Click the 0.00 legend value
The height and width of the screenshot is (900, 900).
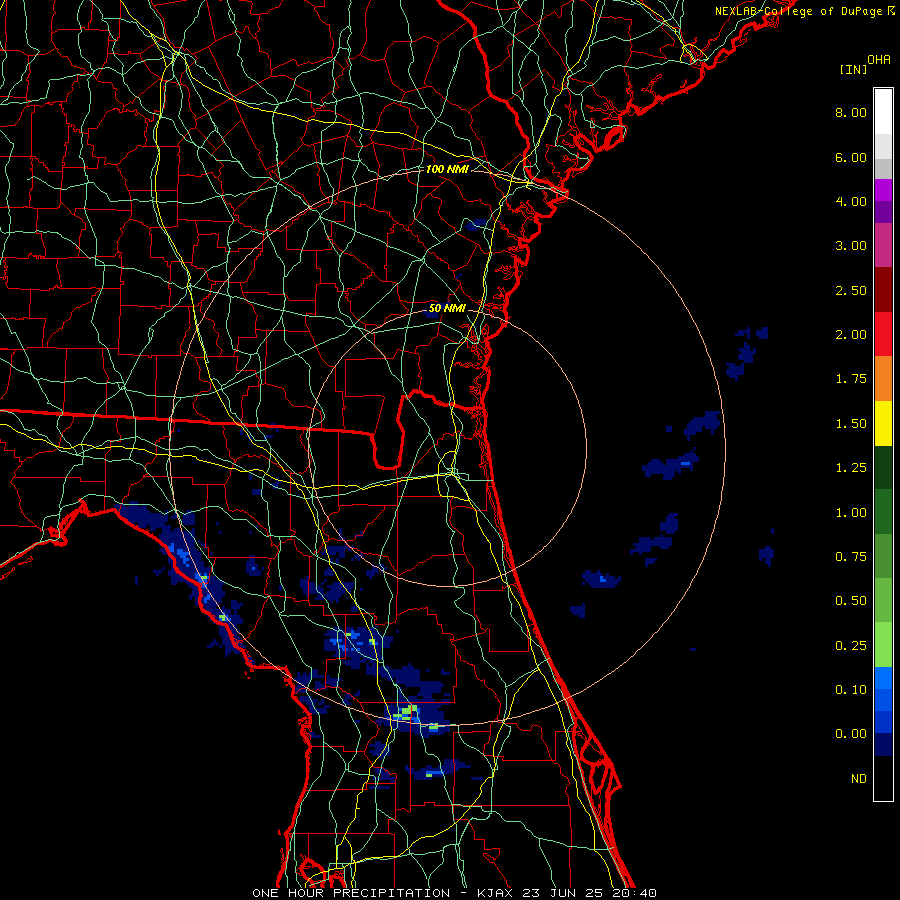851,734
